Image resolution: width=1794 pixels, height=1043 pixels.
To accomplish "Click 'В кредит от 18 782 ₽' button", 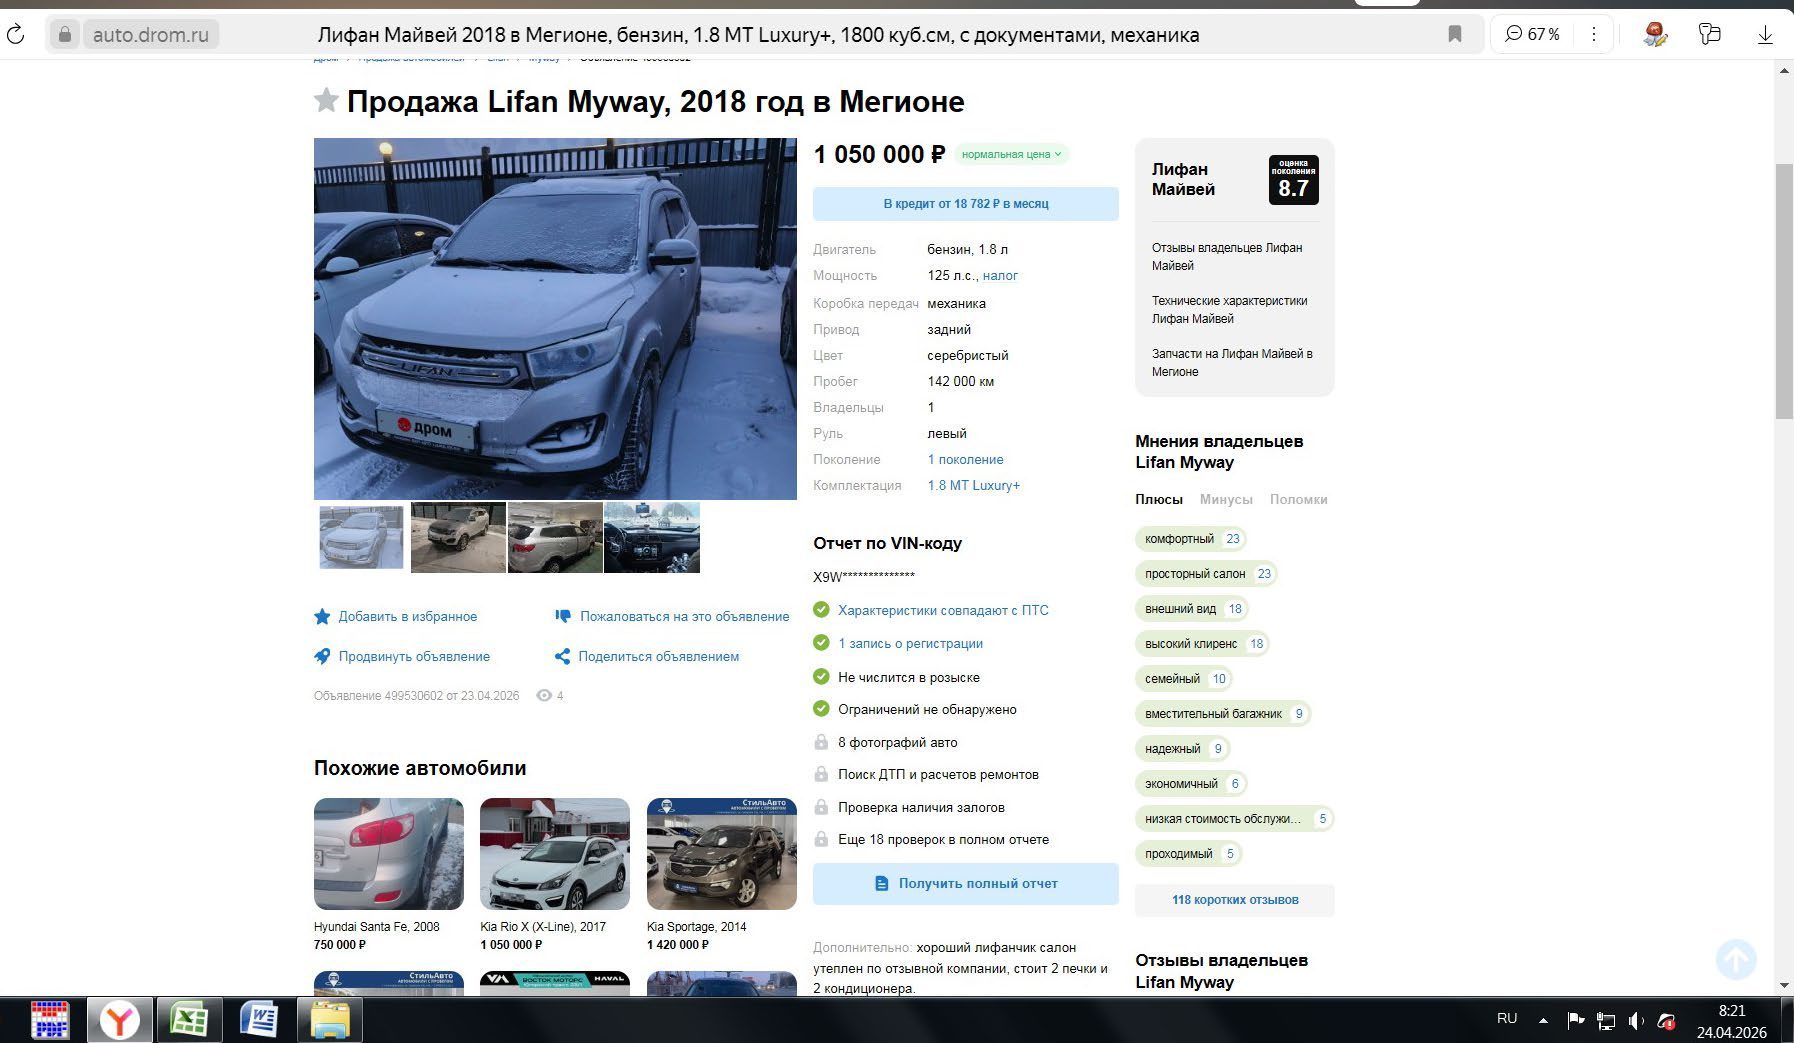I will [966, 204].
